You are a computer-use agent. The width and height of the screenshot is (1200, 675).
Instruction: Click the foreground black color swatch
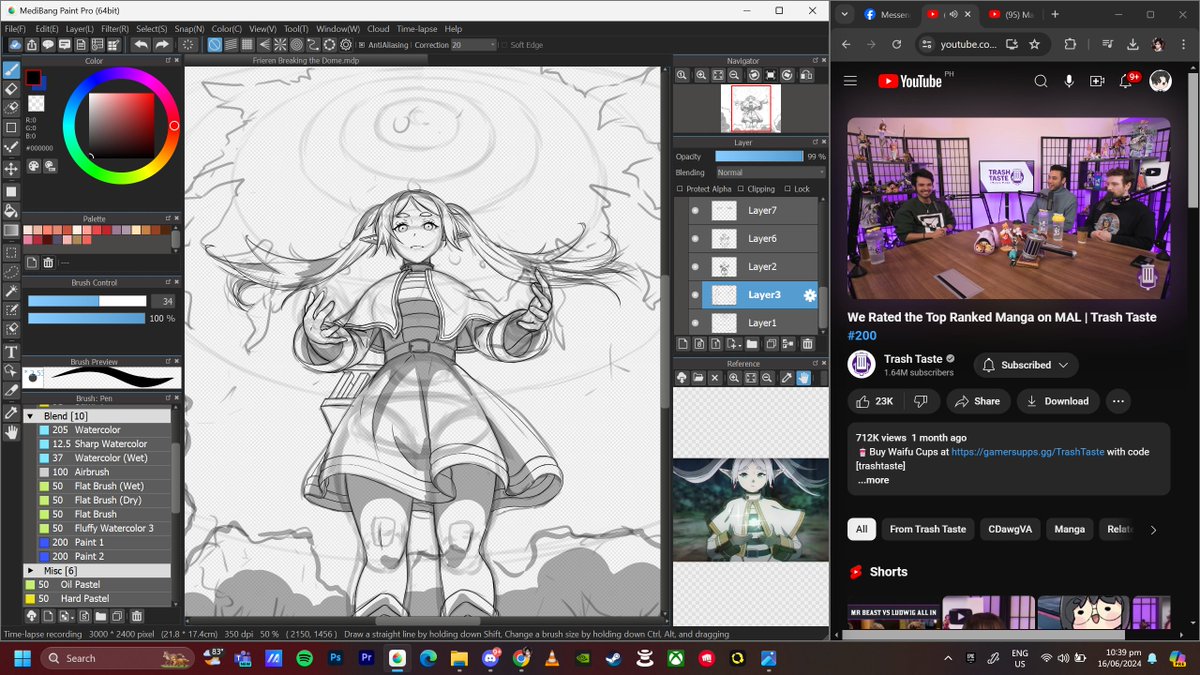pyautogui.click(x=33, y=77)
